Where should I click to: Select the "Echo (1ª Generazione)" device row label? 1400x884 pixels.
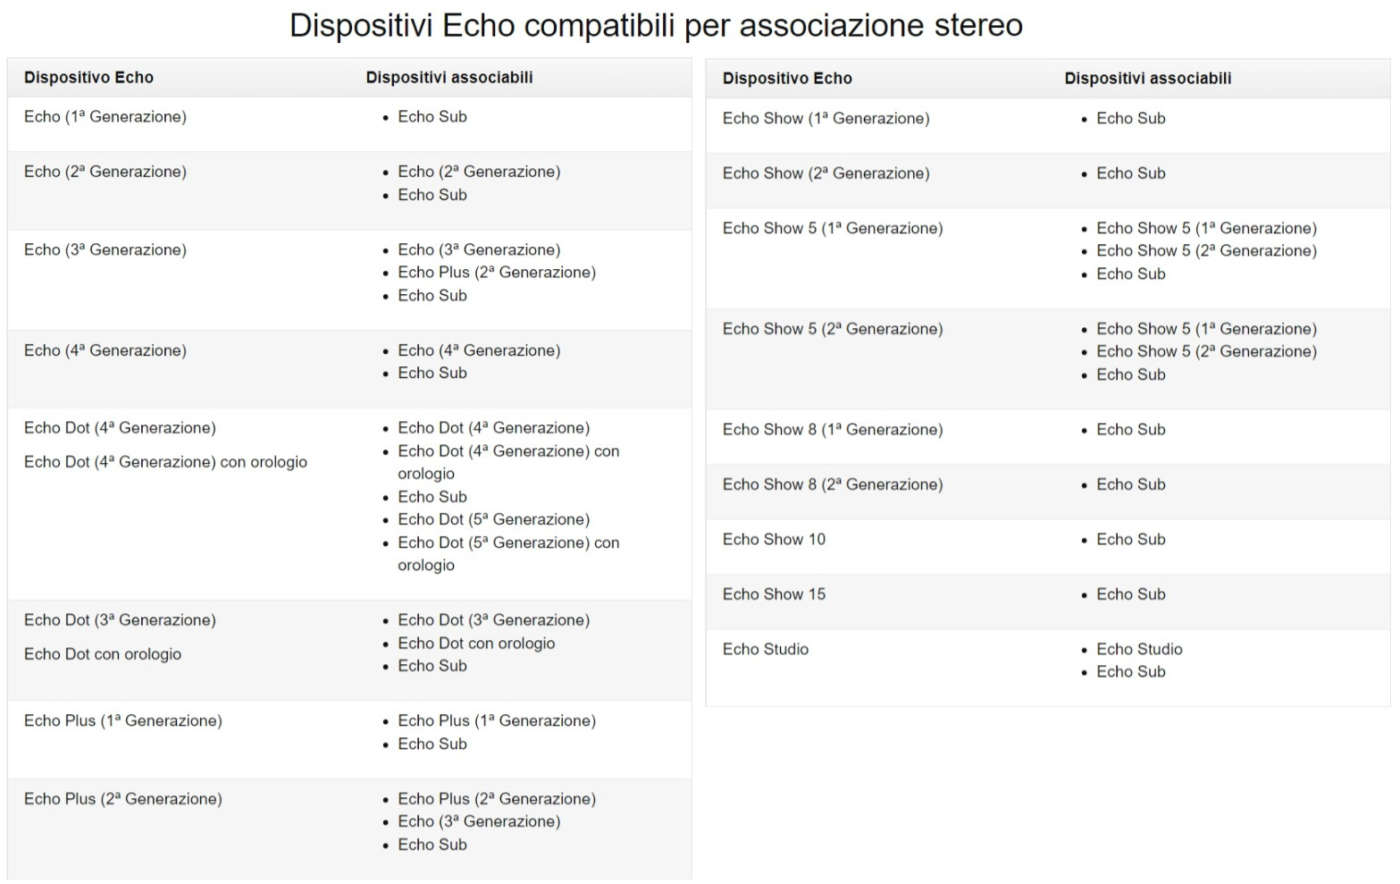(x=105, y=117)
